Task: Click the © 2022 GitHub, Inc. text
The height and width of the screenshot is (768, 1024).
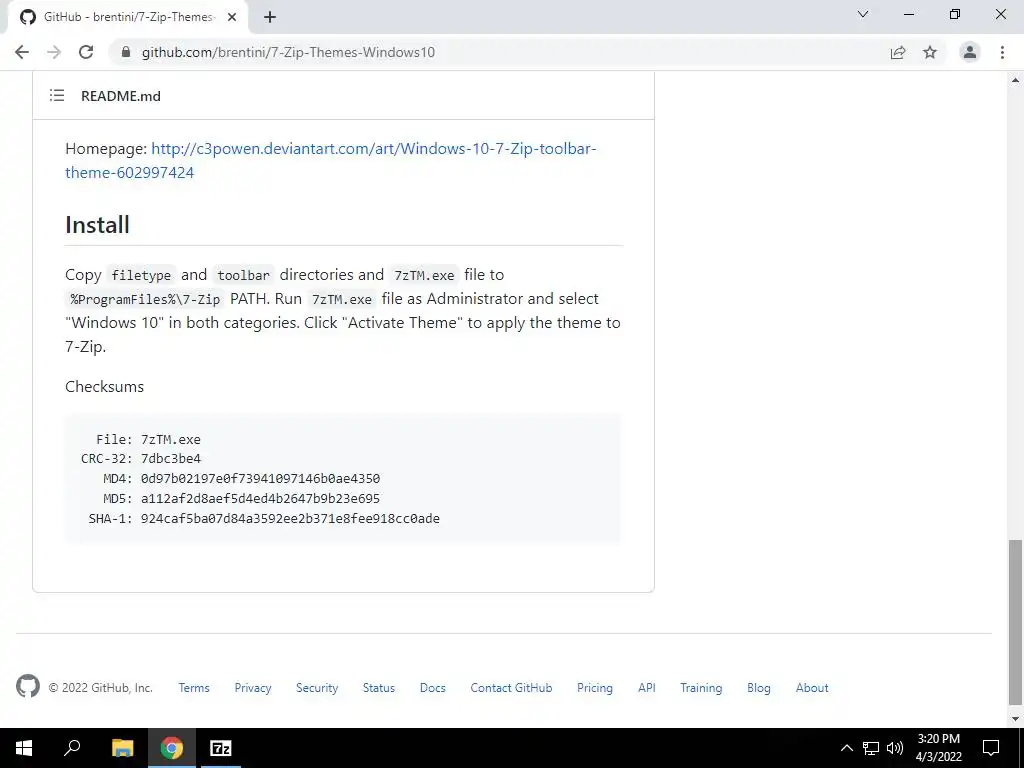Action: click(101, 688)
